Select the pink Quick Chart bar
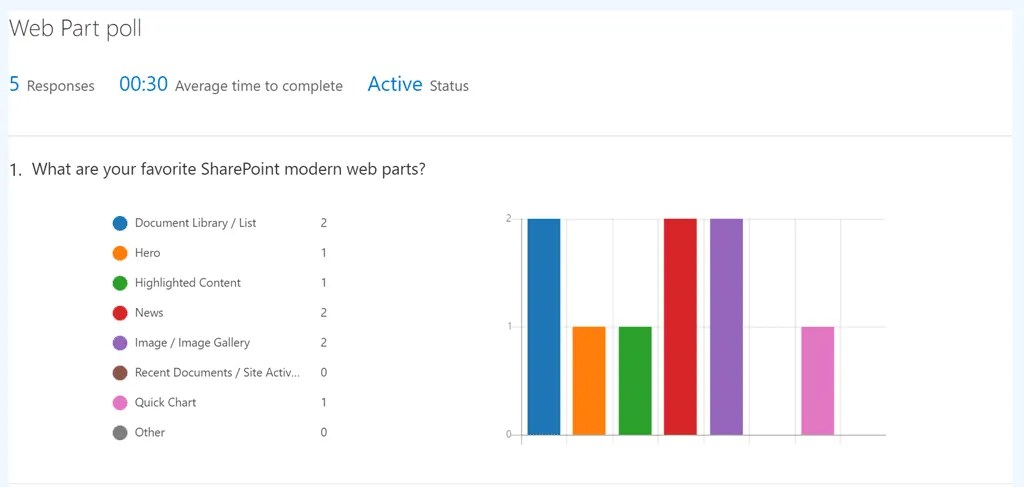Screen dimensions: 1024x487 tap(818, 381)
